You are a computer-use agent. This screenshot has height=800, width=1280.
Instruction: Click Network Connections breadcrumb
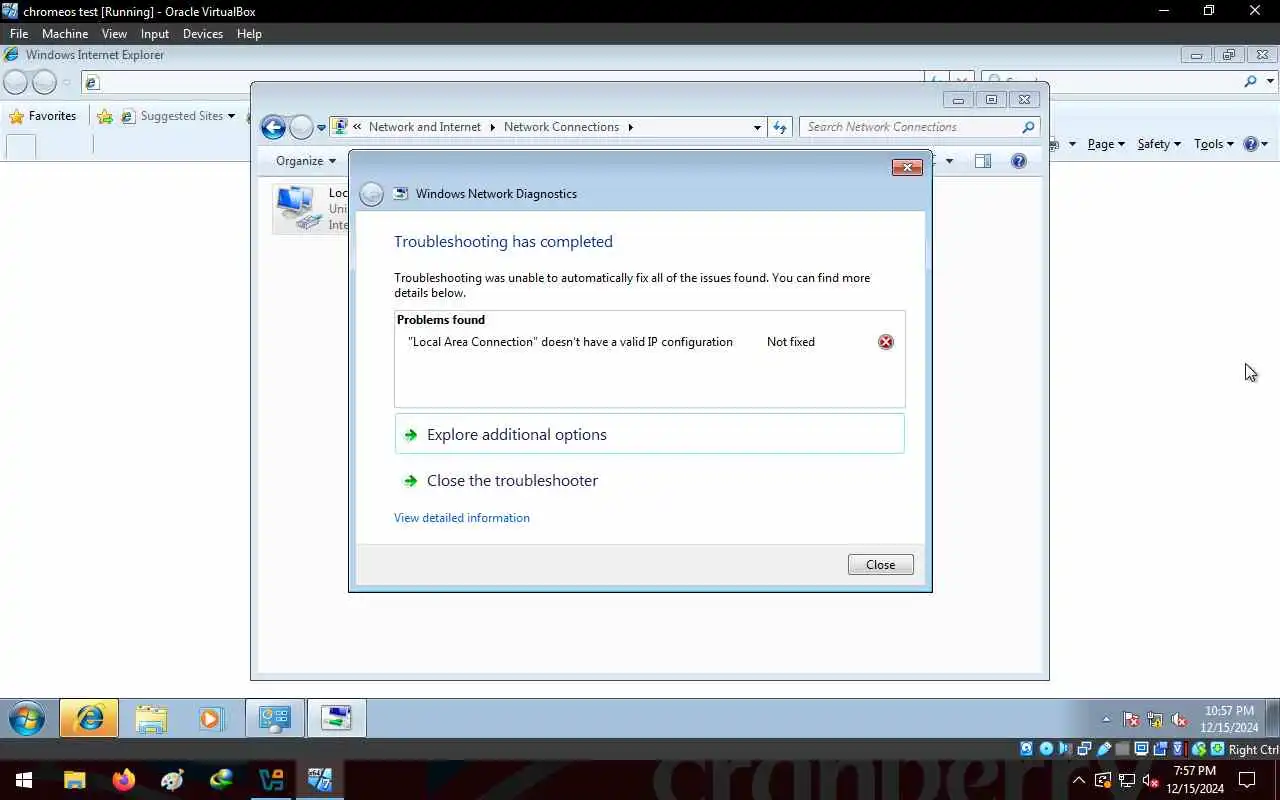tap(561, 127)
